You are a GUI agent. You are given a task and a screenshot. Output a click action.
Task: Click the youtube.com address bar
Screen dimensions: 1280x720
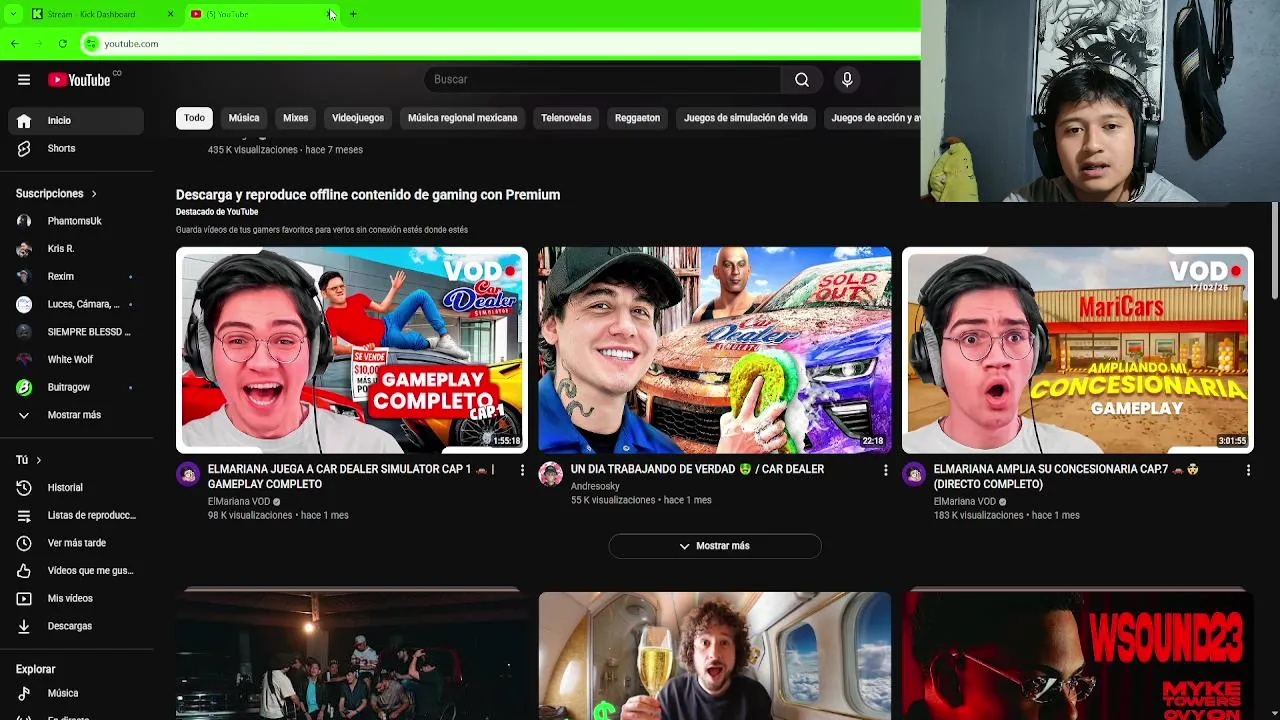500,44
